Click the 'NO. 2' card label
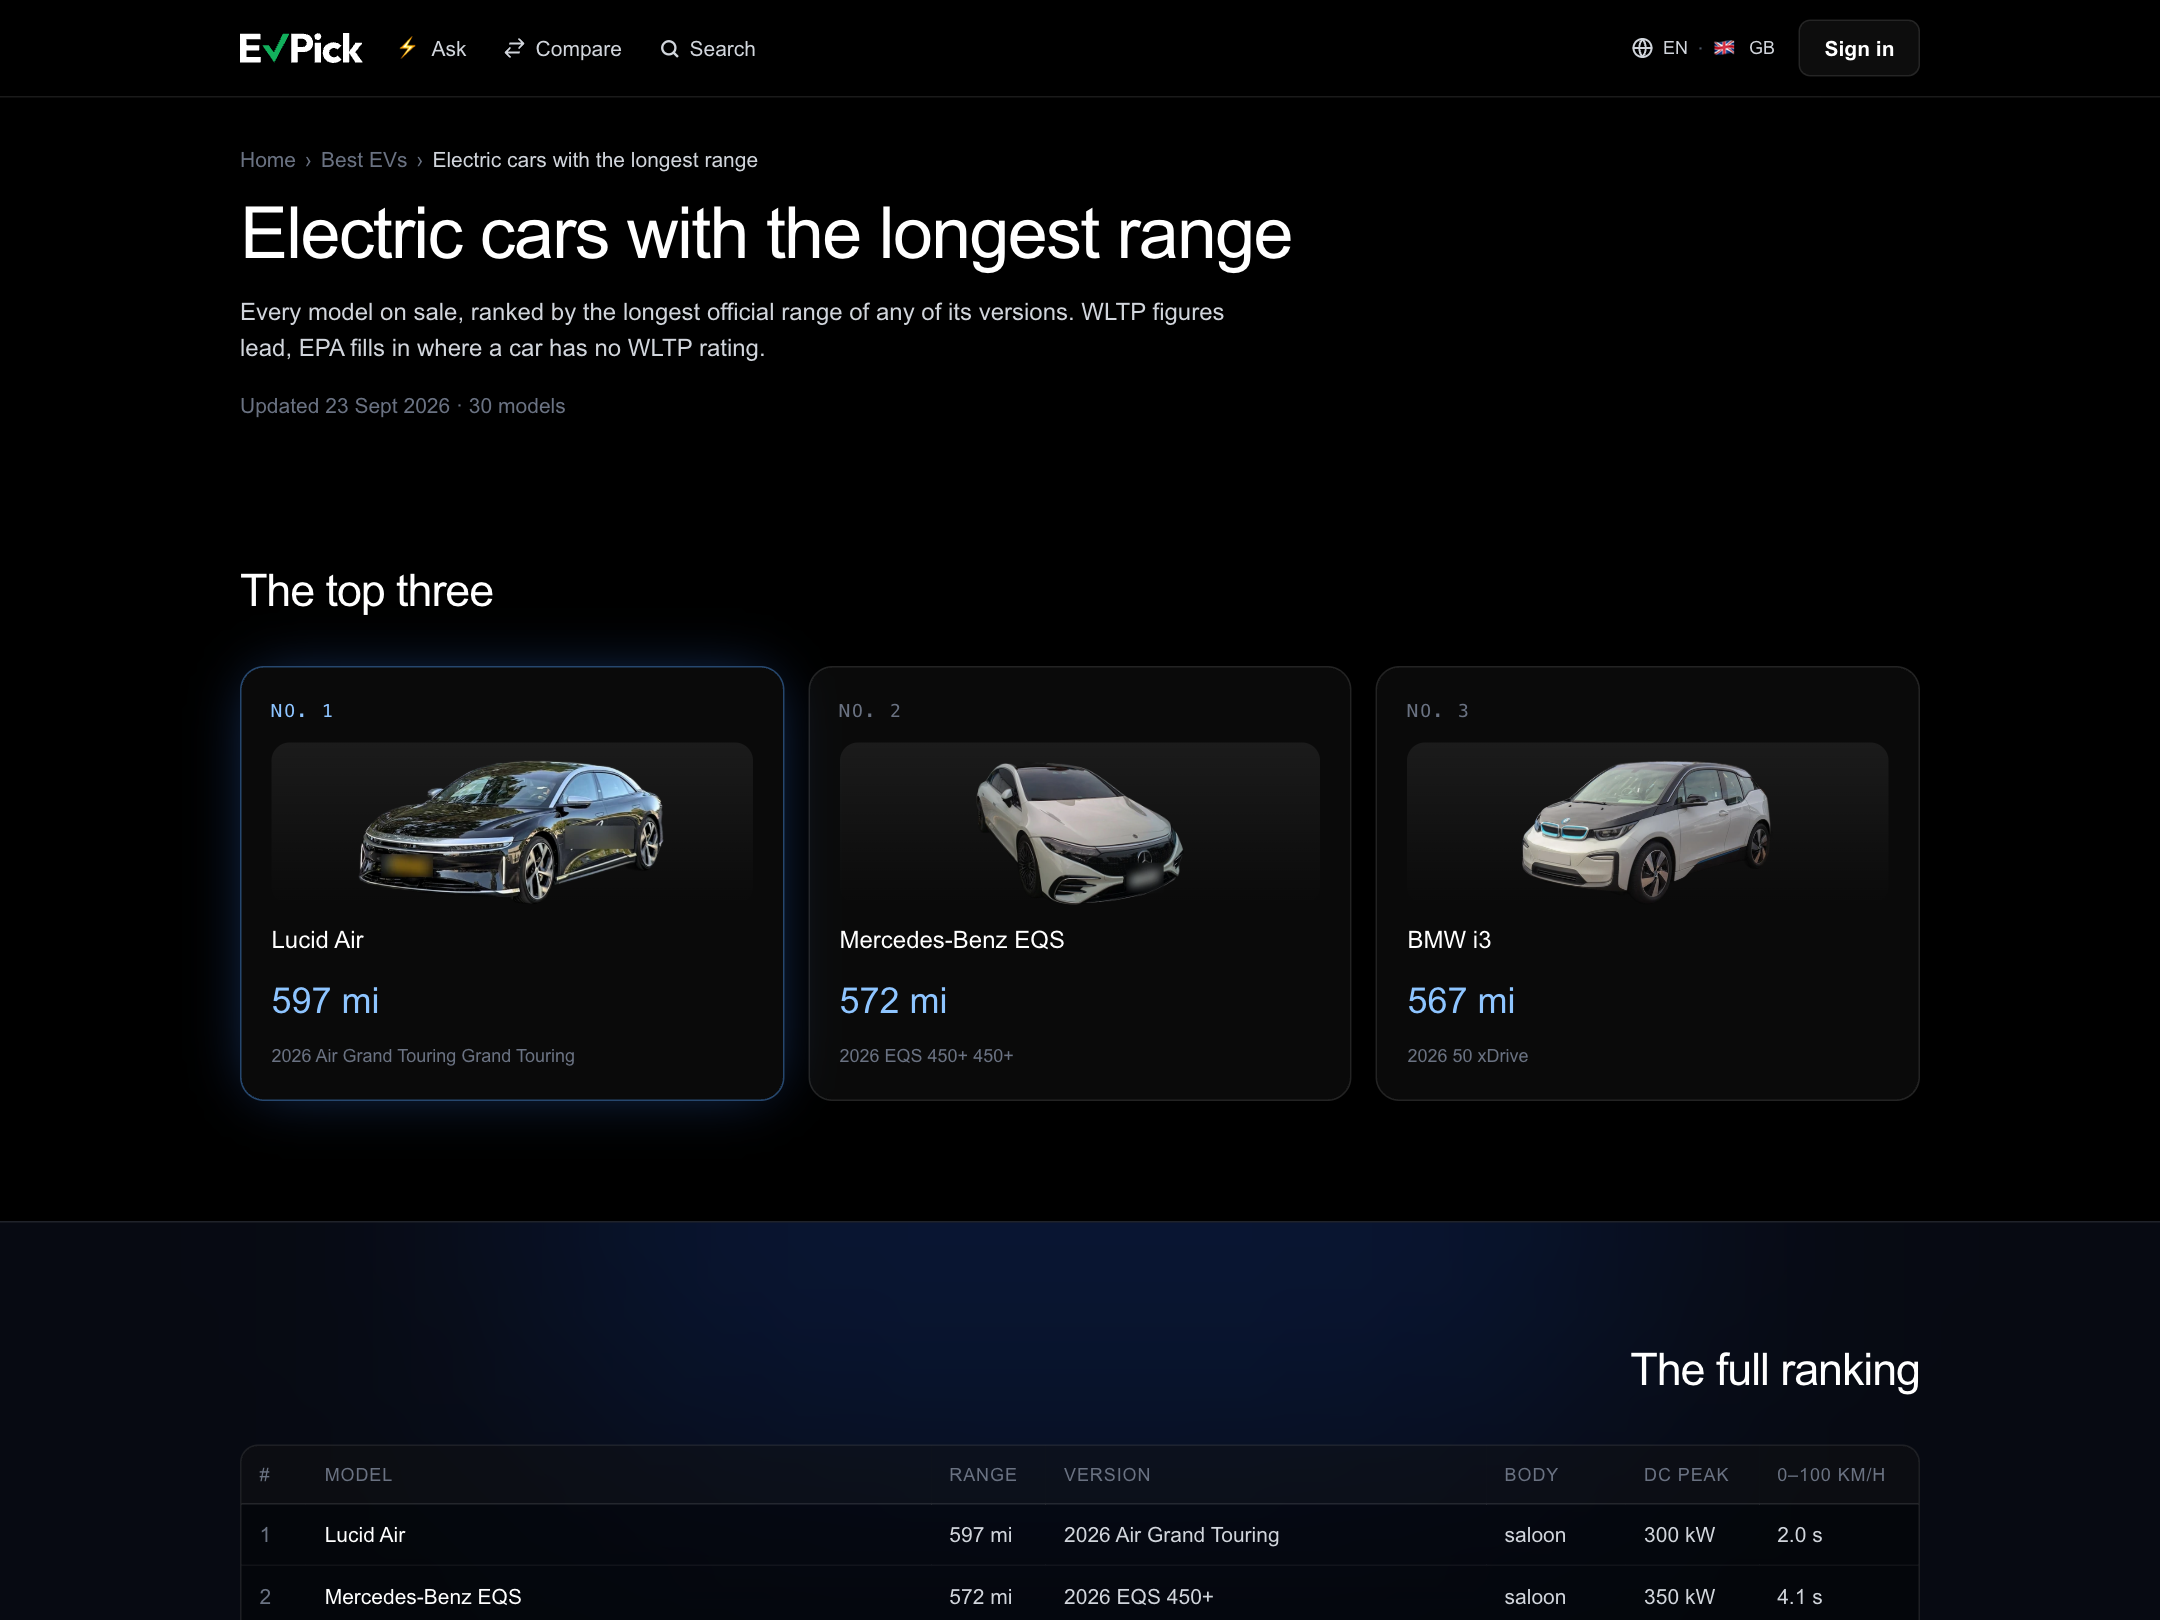 coord(870,711)
